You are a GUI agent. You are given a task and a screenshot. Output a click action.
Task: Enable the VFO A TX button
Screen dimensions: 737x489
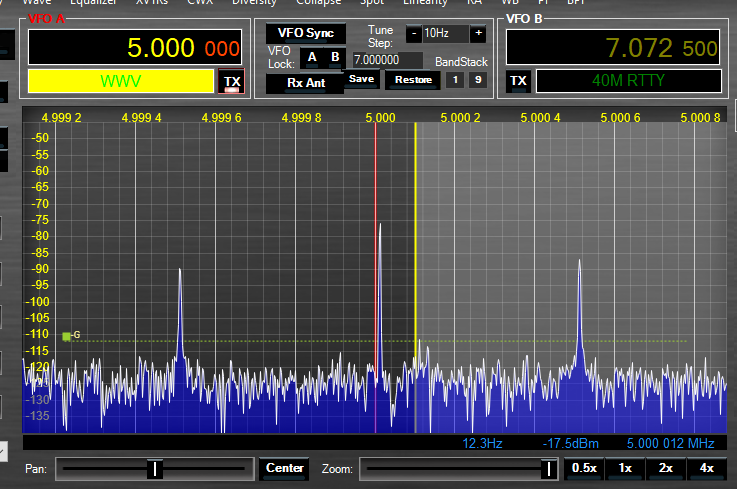[x=232, y=82]
